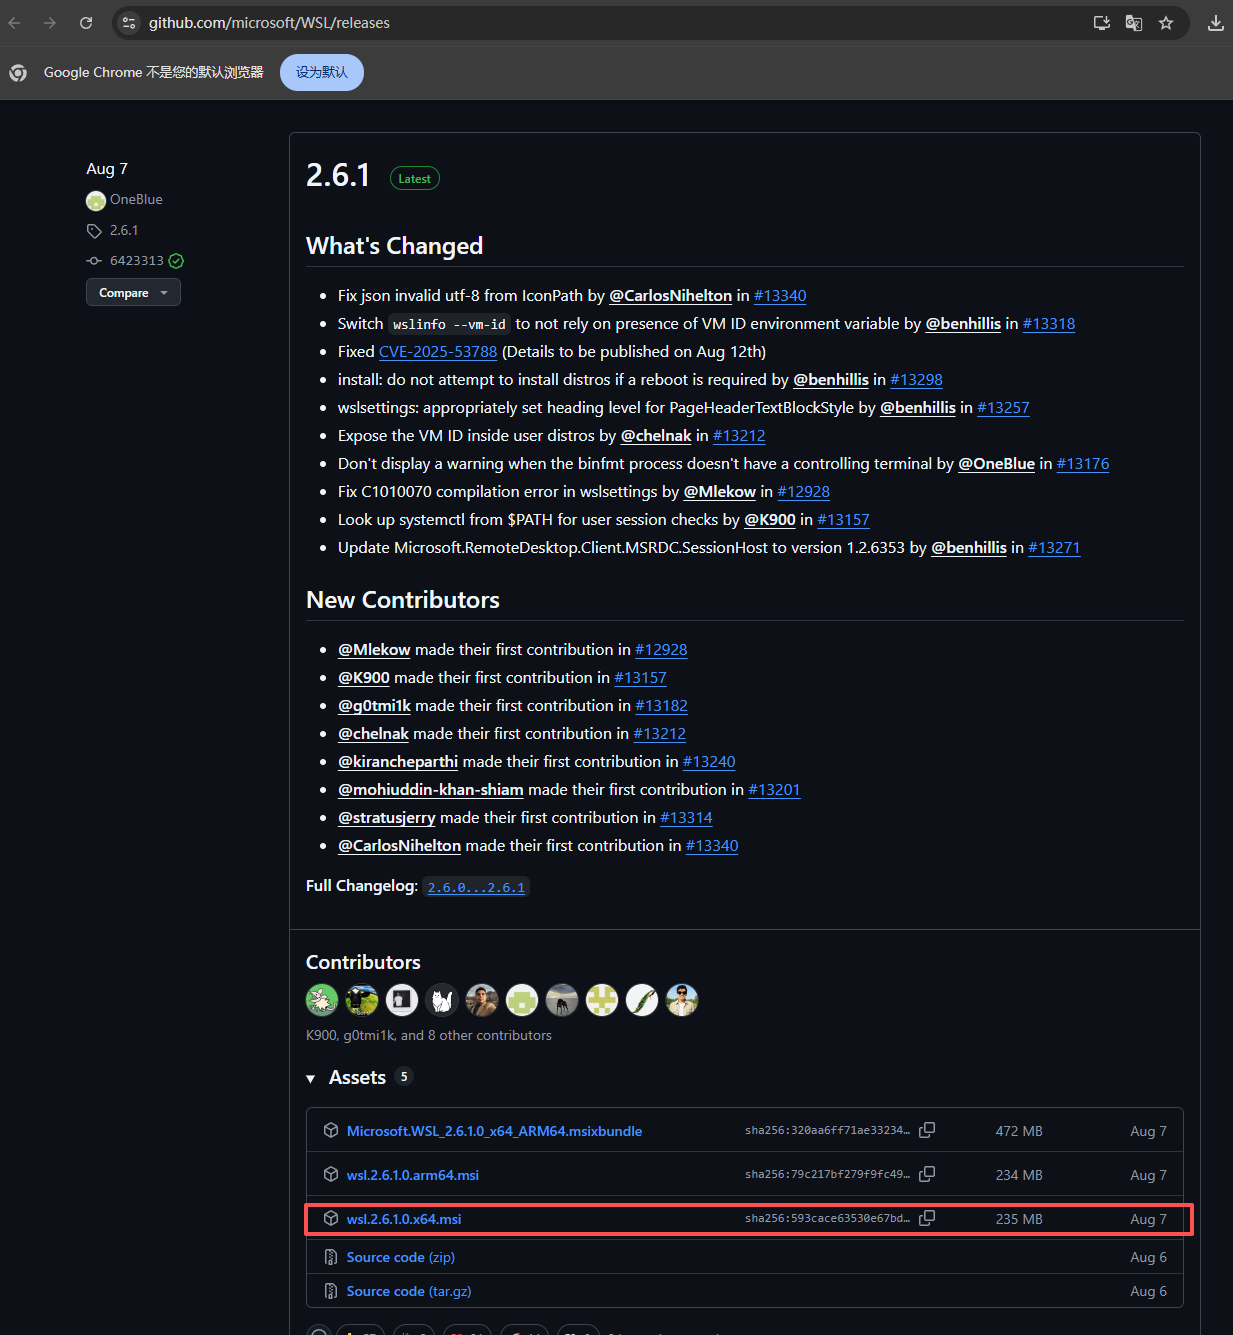Open pull request #13240

coord(709,762)
